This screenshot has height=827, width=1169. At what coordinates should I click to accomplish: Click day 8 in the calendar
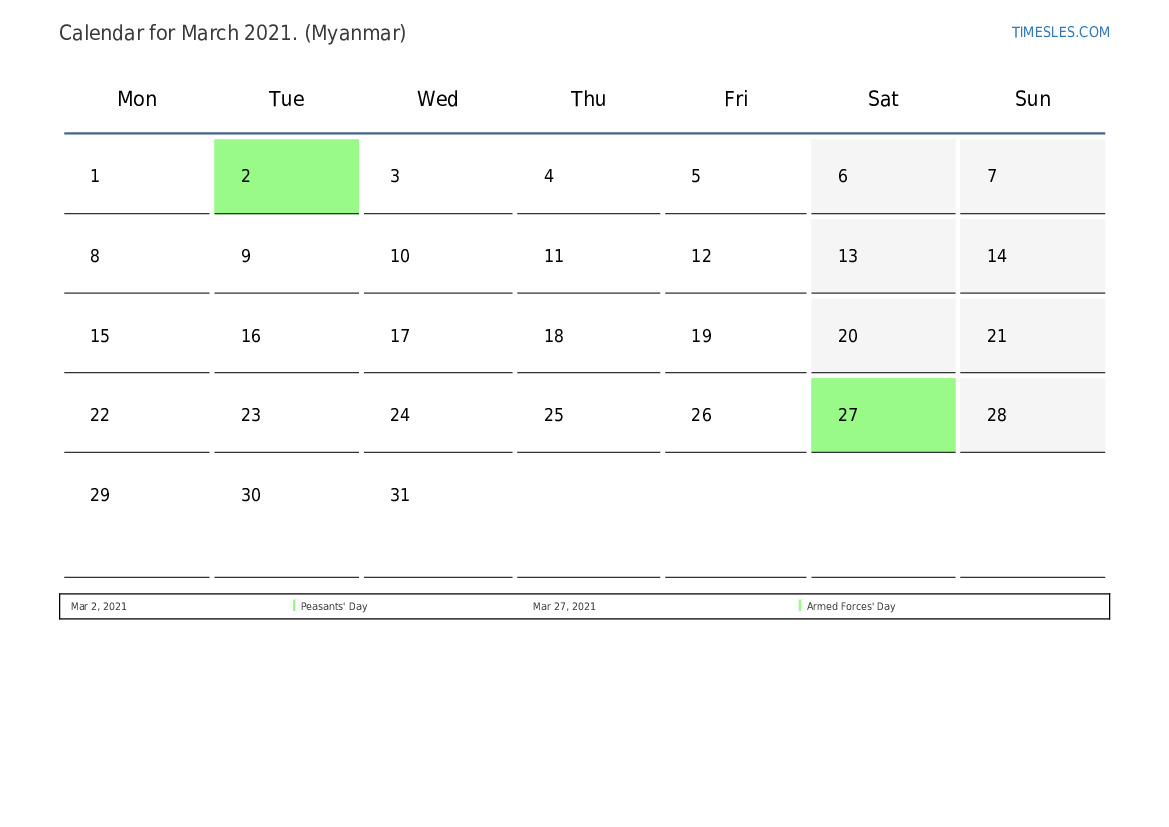pos(137,256)
